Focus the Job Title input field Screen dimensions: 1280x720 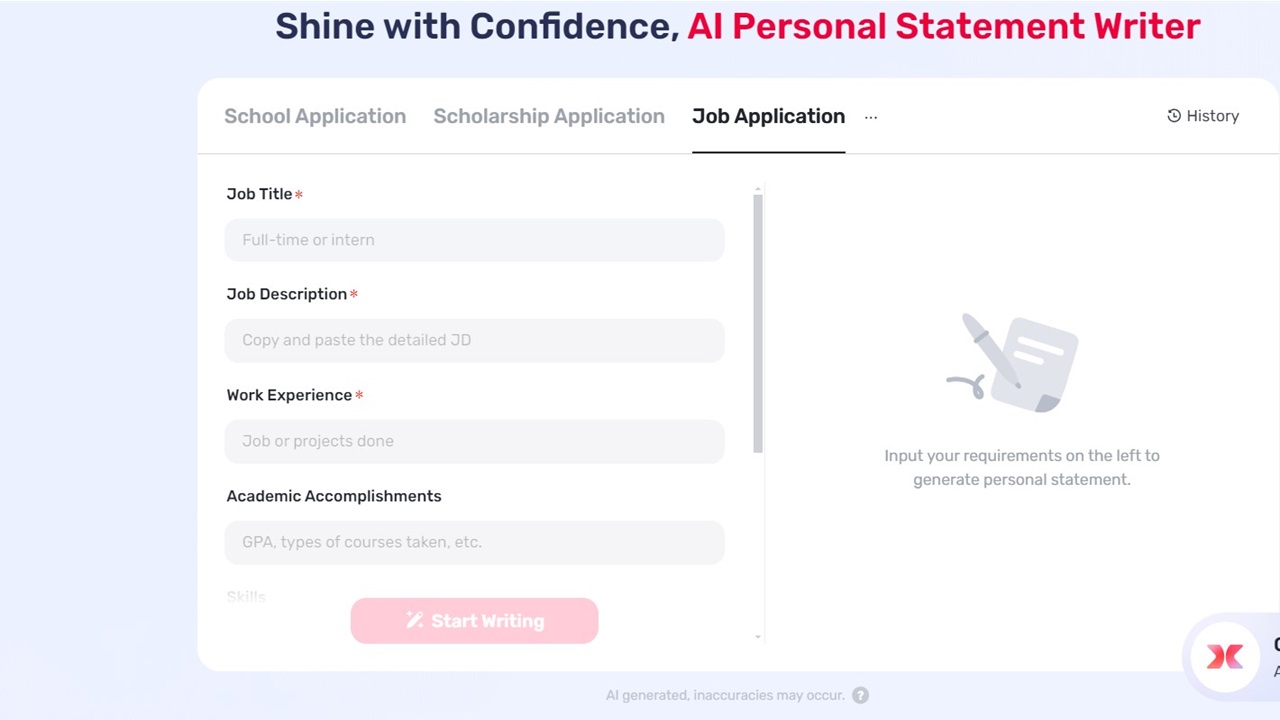[474, 240]
